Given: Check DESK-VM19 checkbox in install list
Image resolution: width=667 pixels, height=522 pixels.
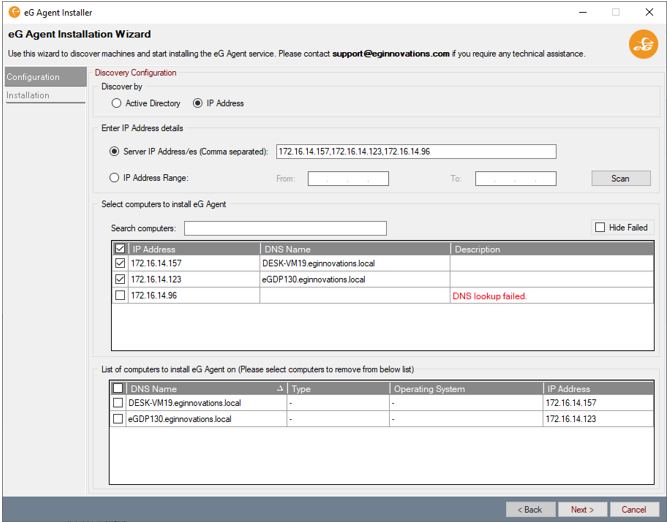Looking at the screenshot, I should (x=118, y=403).
